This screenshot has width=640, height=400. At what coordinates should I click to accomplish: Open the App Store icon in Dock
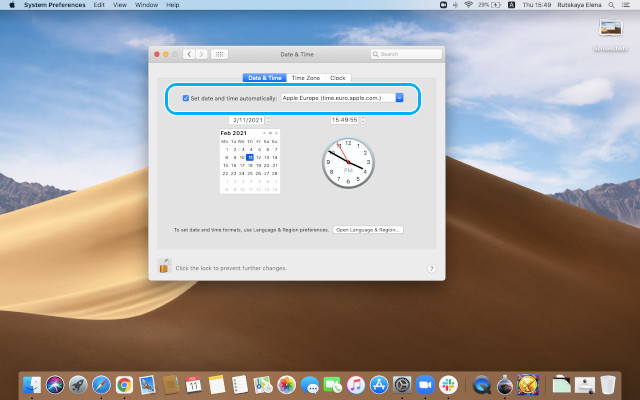tap(379, 385)
